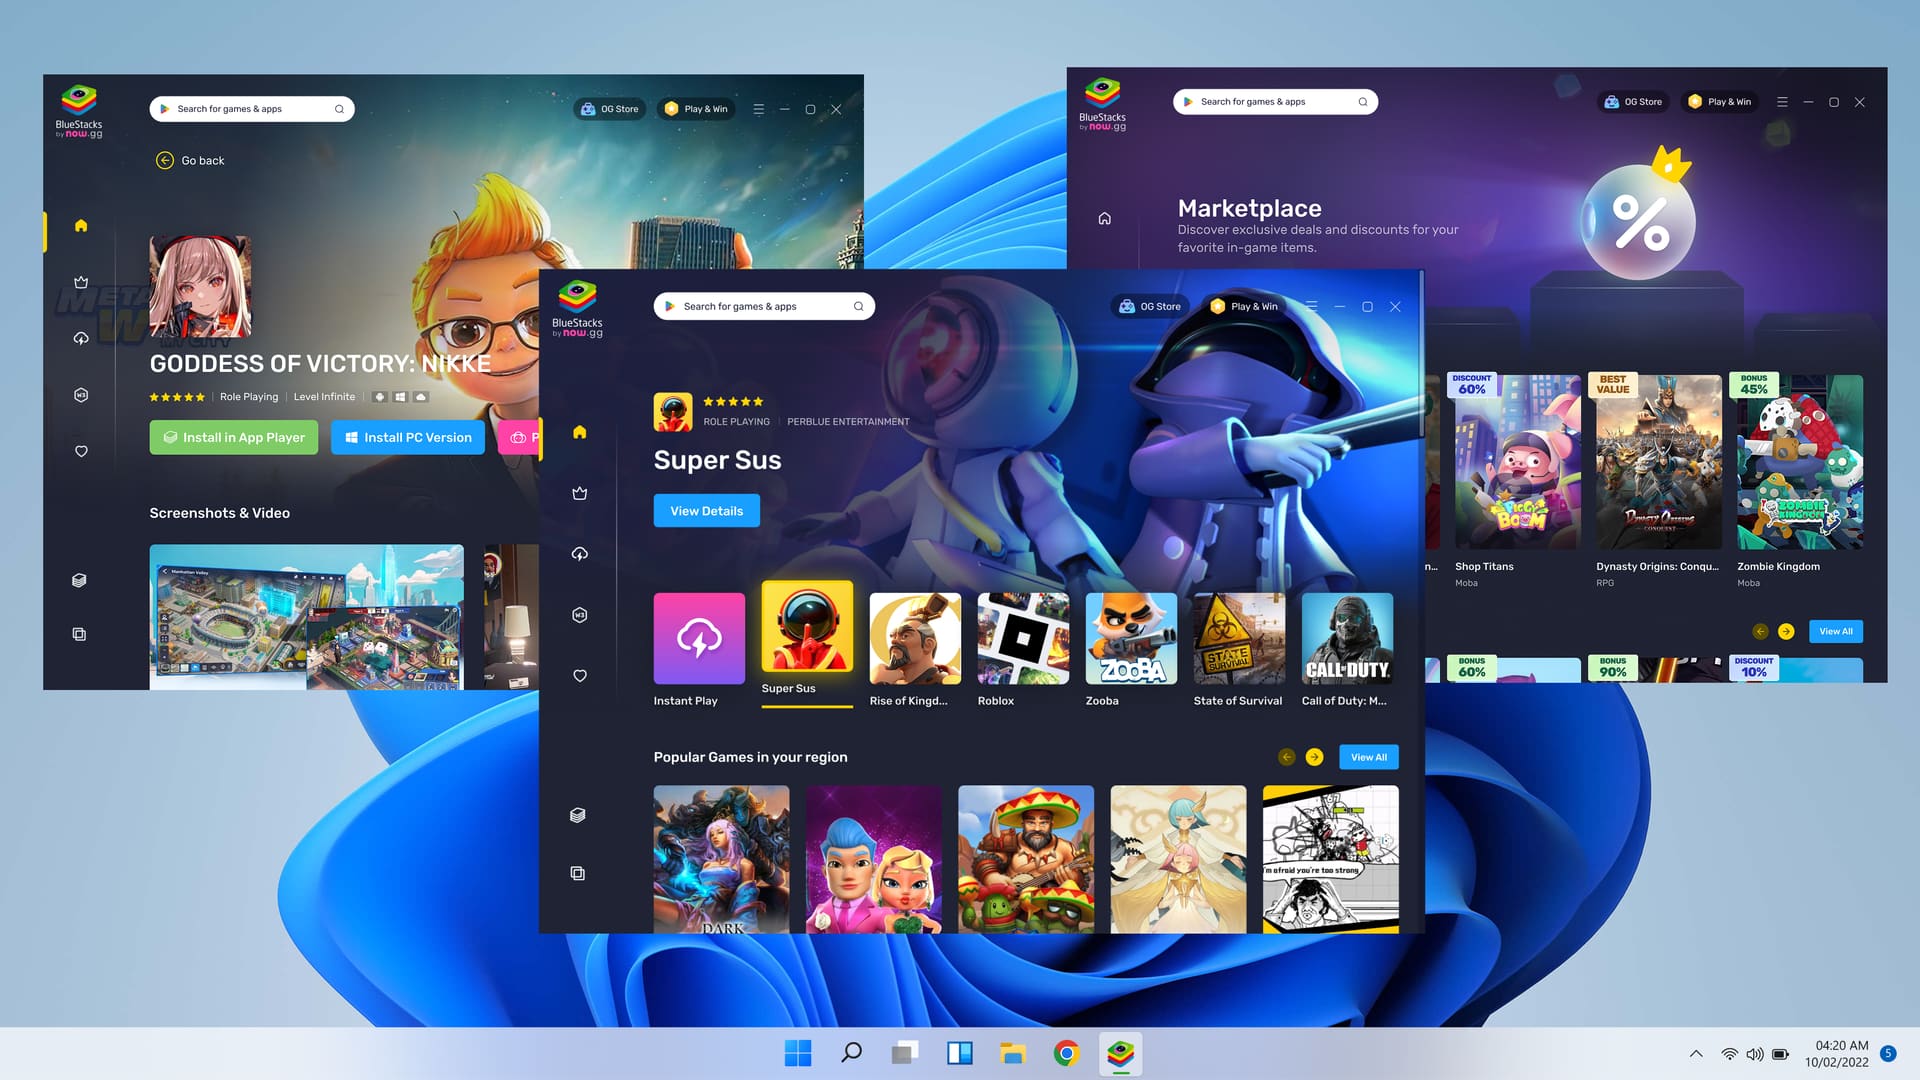Image resolution: width=1920 pixels, height=1080 pixels.
Task: Open the cloud download icon in Super Sus window sidebar
Action: 579,554
